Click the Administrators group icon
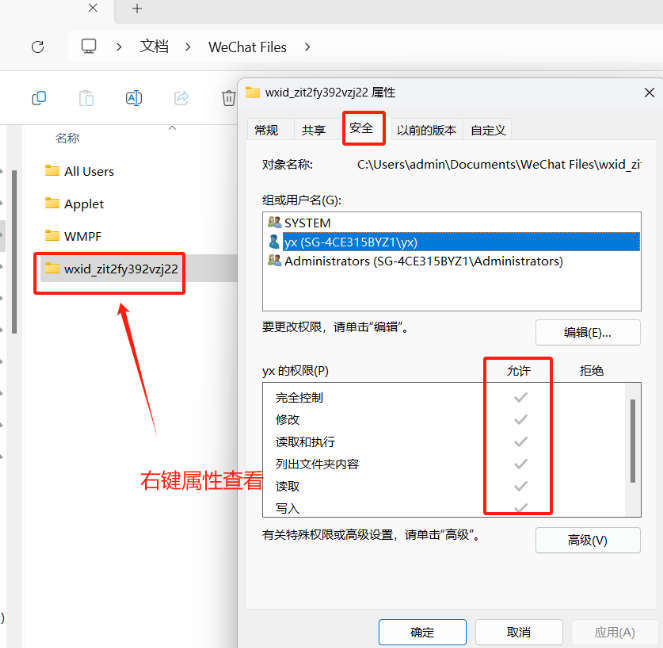This screenshot has height=648, width=663. coord(274,260)
